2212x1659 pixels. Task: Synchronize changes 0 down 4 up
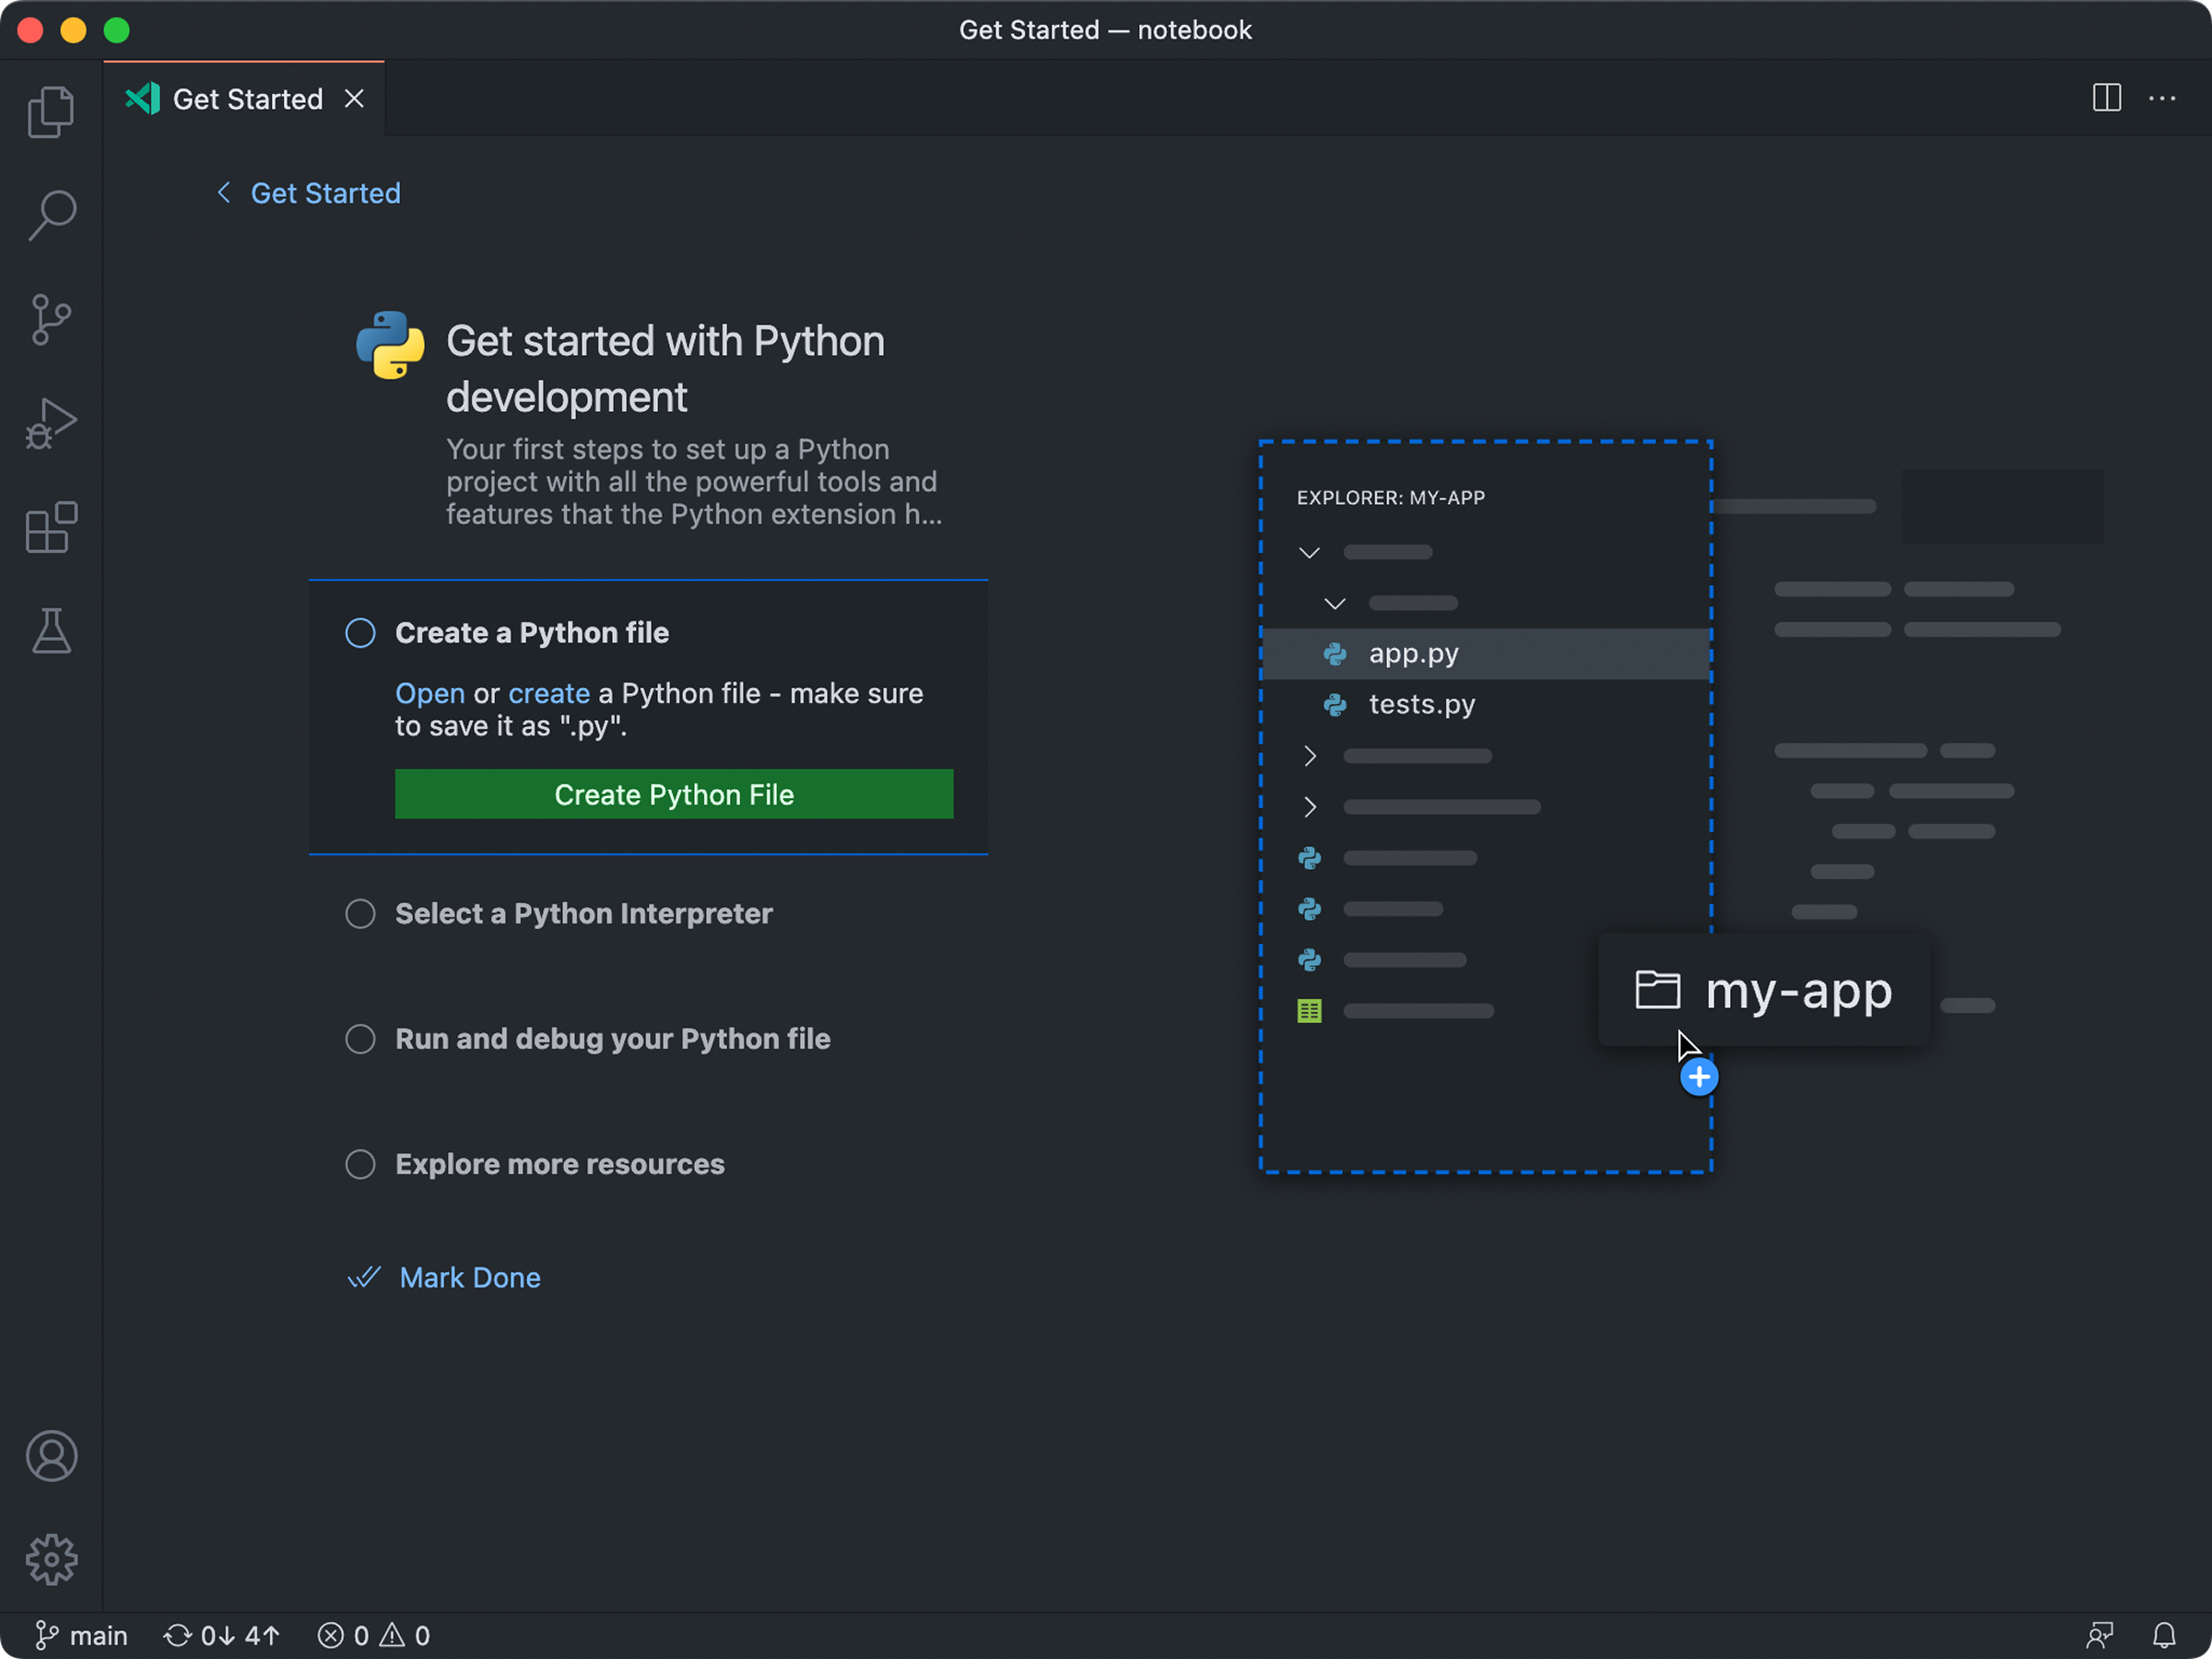(221, 1636)
